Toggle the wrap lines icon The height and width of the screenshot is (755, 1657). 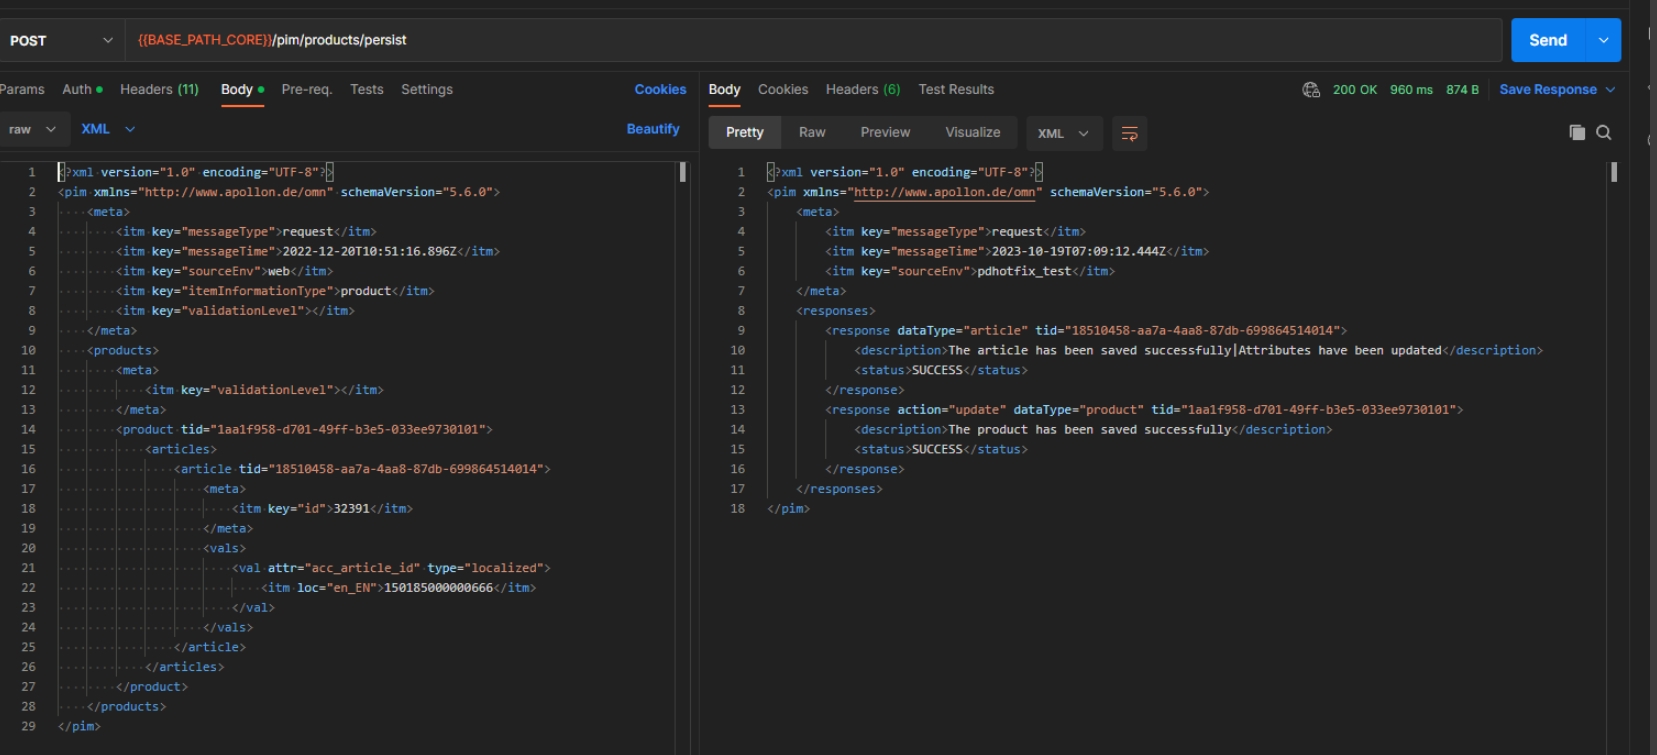[1129, 133]
